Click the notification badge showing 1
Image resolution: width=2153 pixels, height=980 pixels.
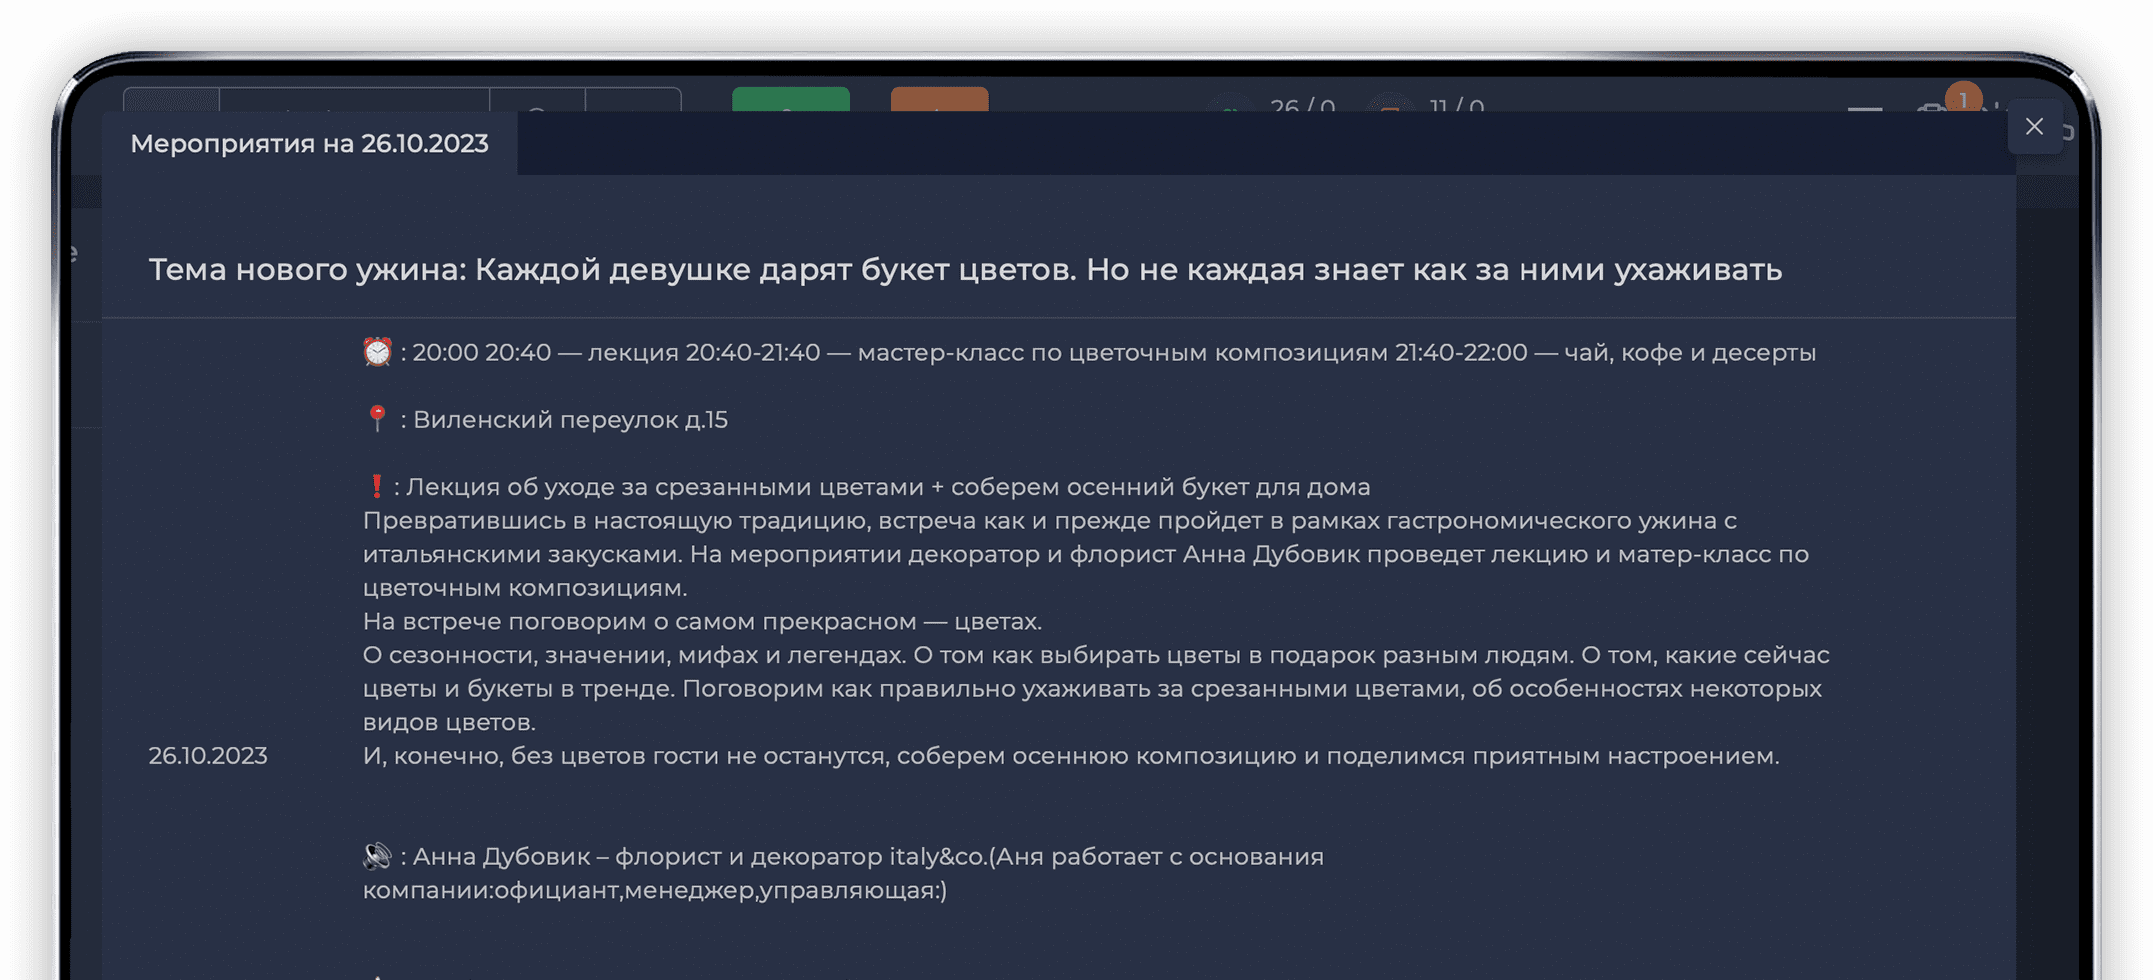(x=1963, y=98)
